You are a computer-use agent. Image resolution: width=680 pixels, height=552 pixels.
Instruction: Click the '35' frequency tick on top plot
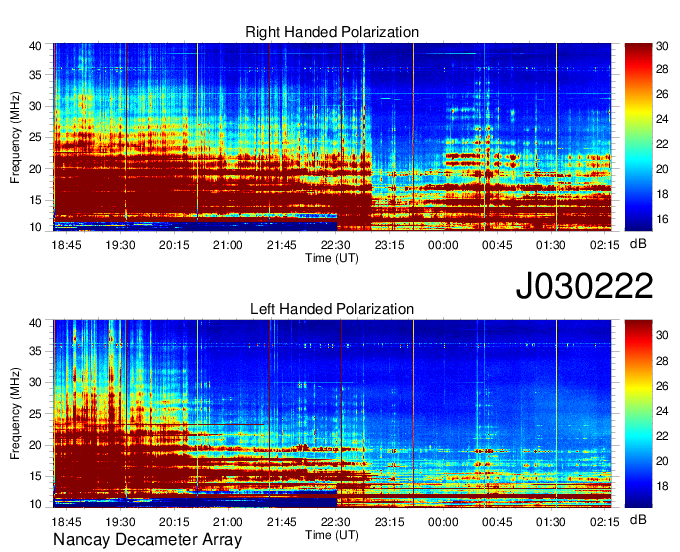point(35,75)
